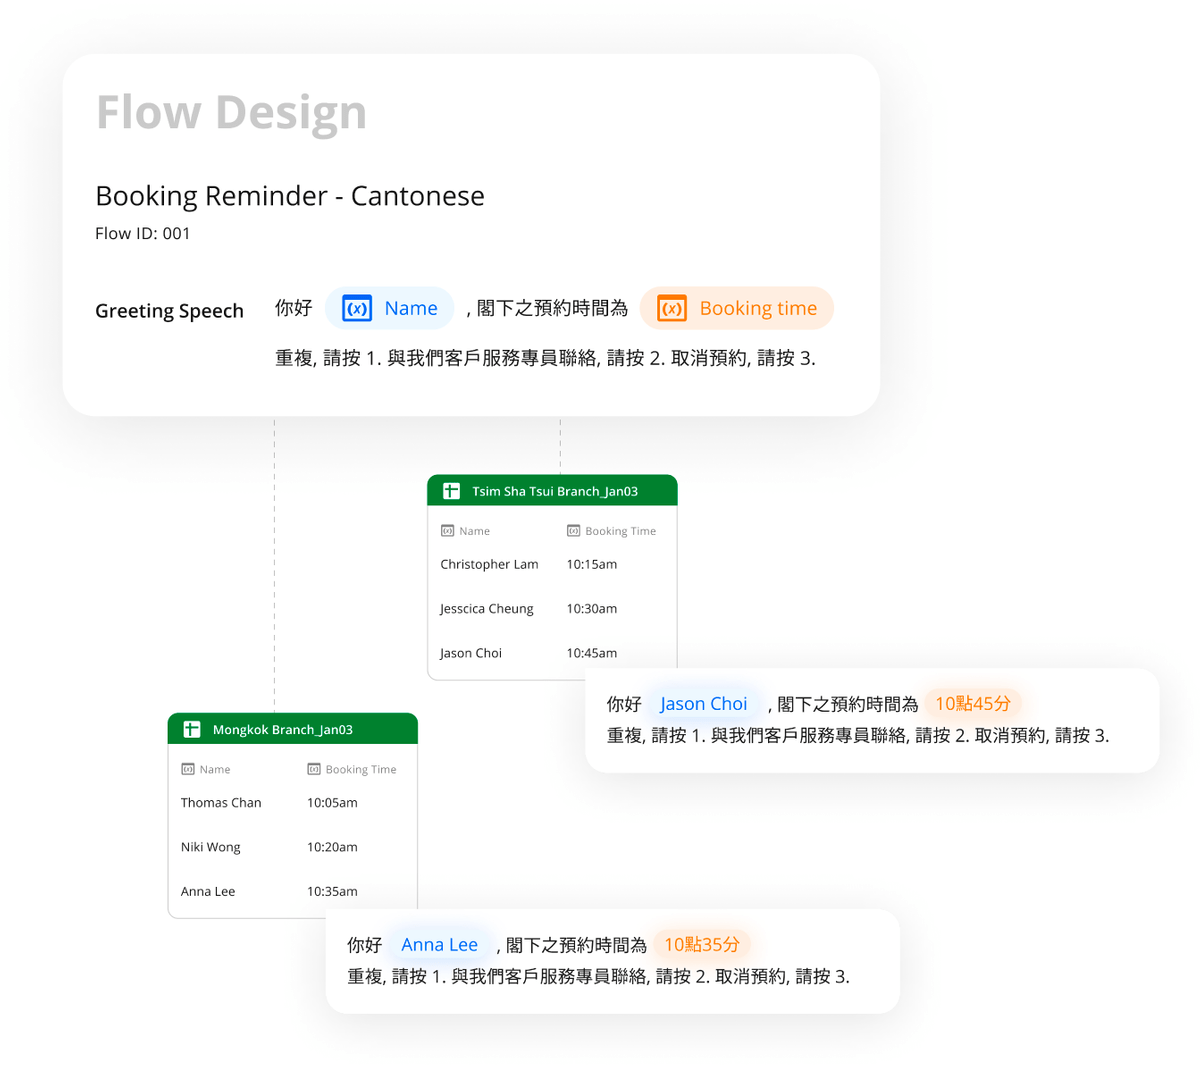Select the Booking time variable chip
Screen dimensions: 1200x1072
coord(736,308)
